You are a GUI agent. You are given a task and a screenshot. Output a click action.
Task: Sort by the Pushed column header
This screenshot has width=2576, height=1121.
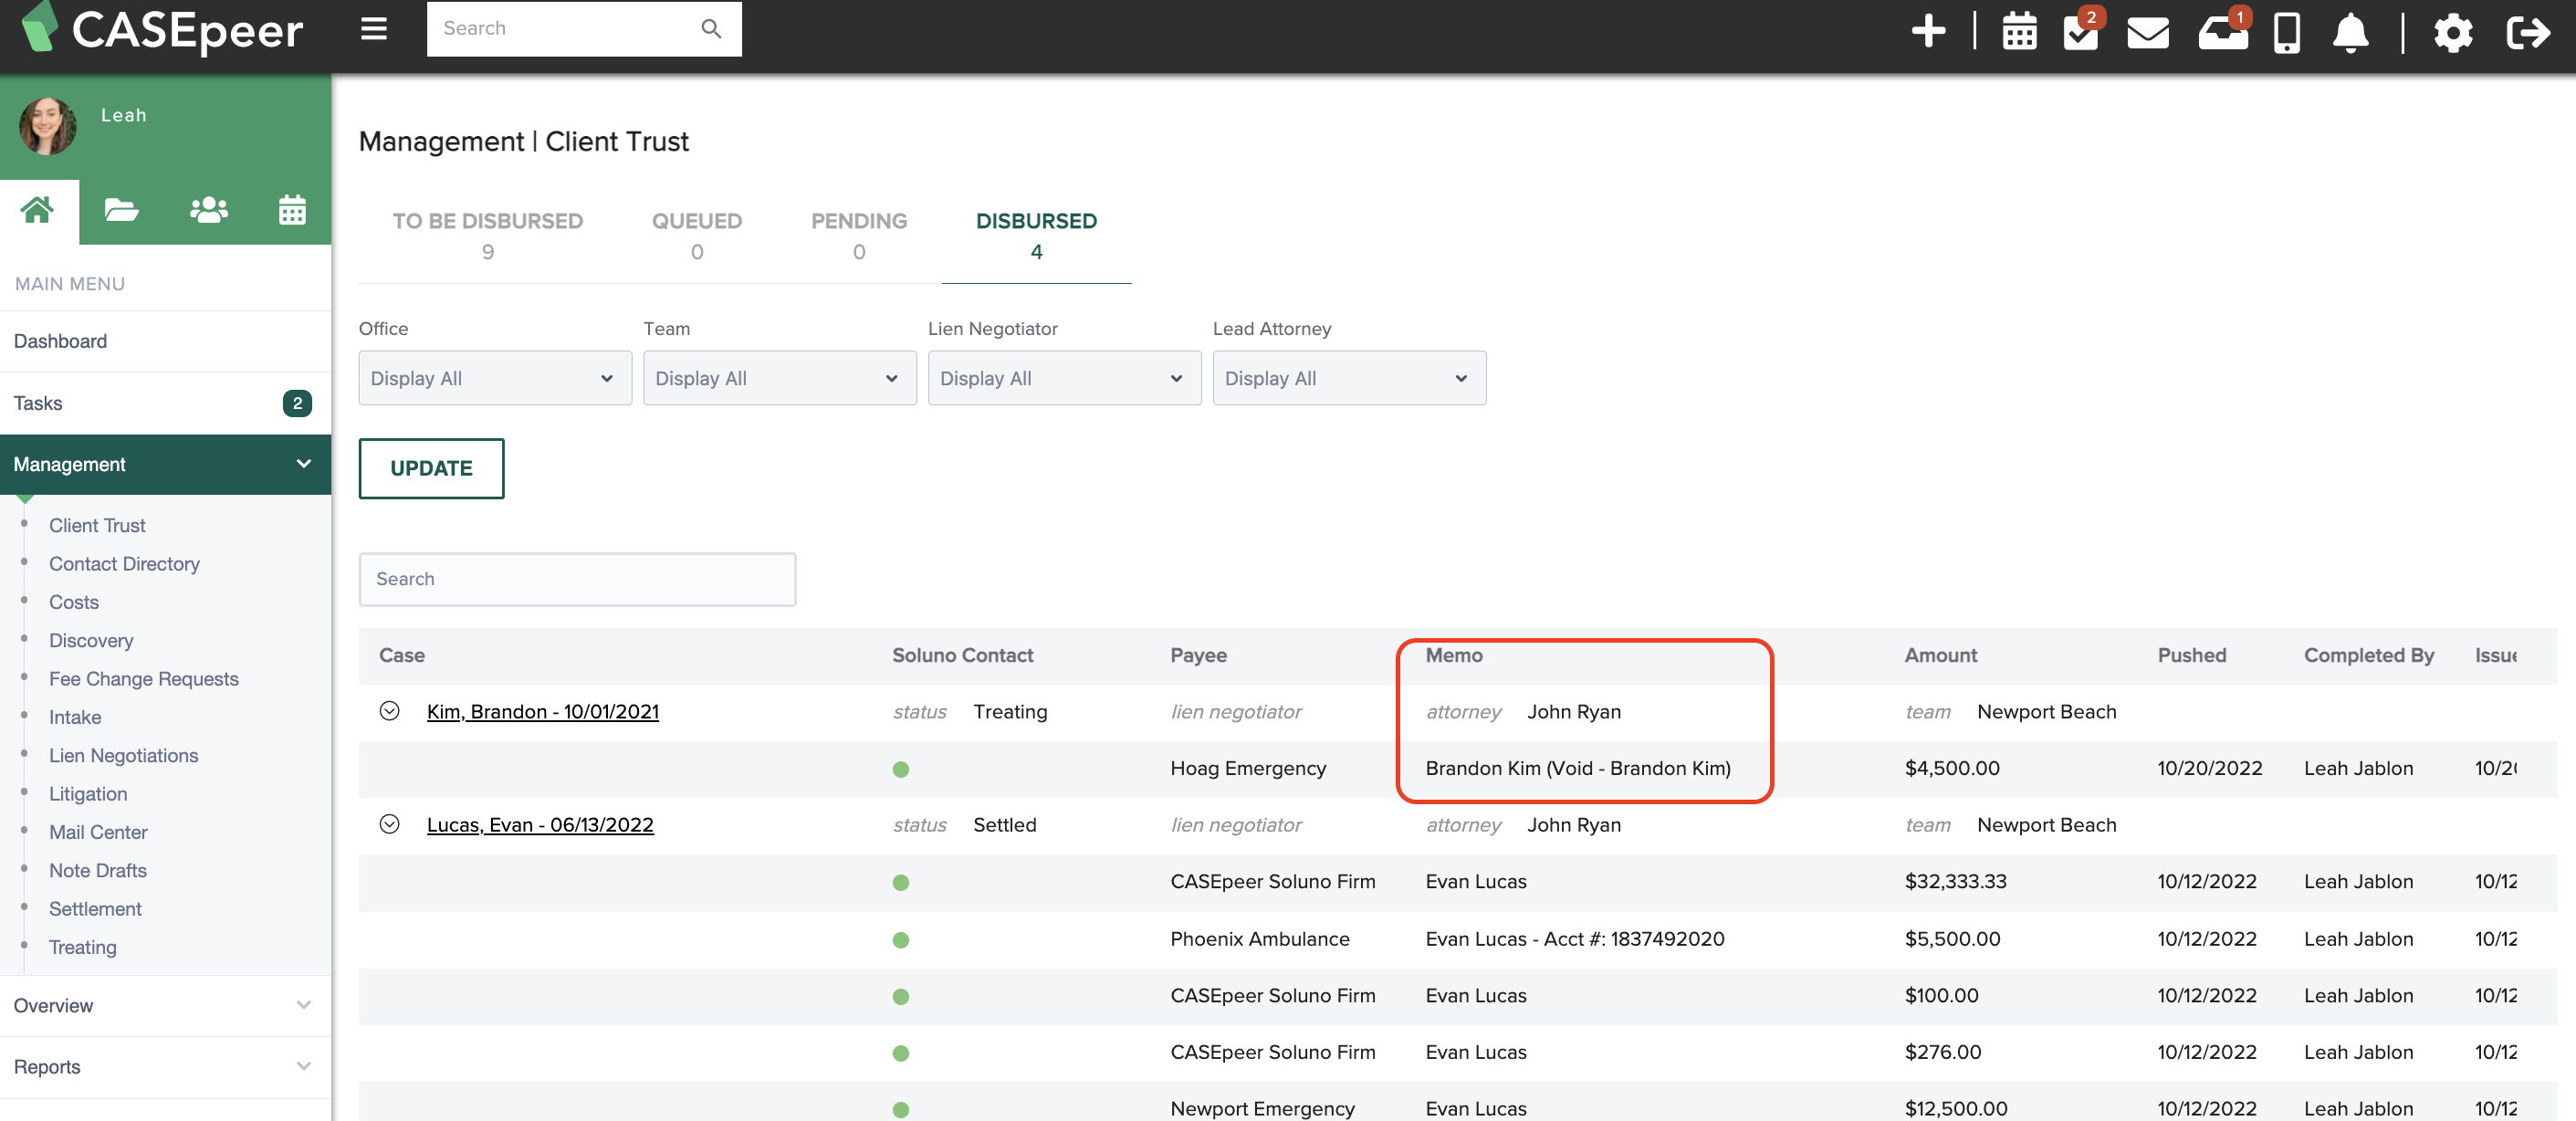pyautogui.click(x=2191, y=655)
